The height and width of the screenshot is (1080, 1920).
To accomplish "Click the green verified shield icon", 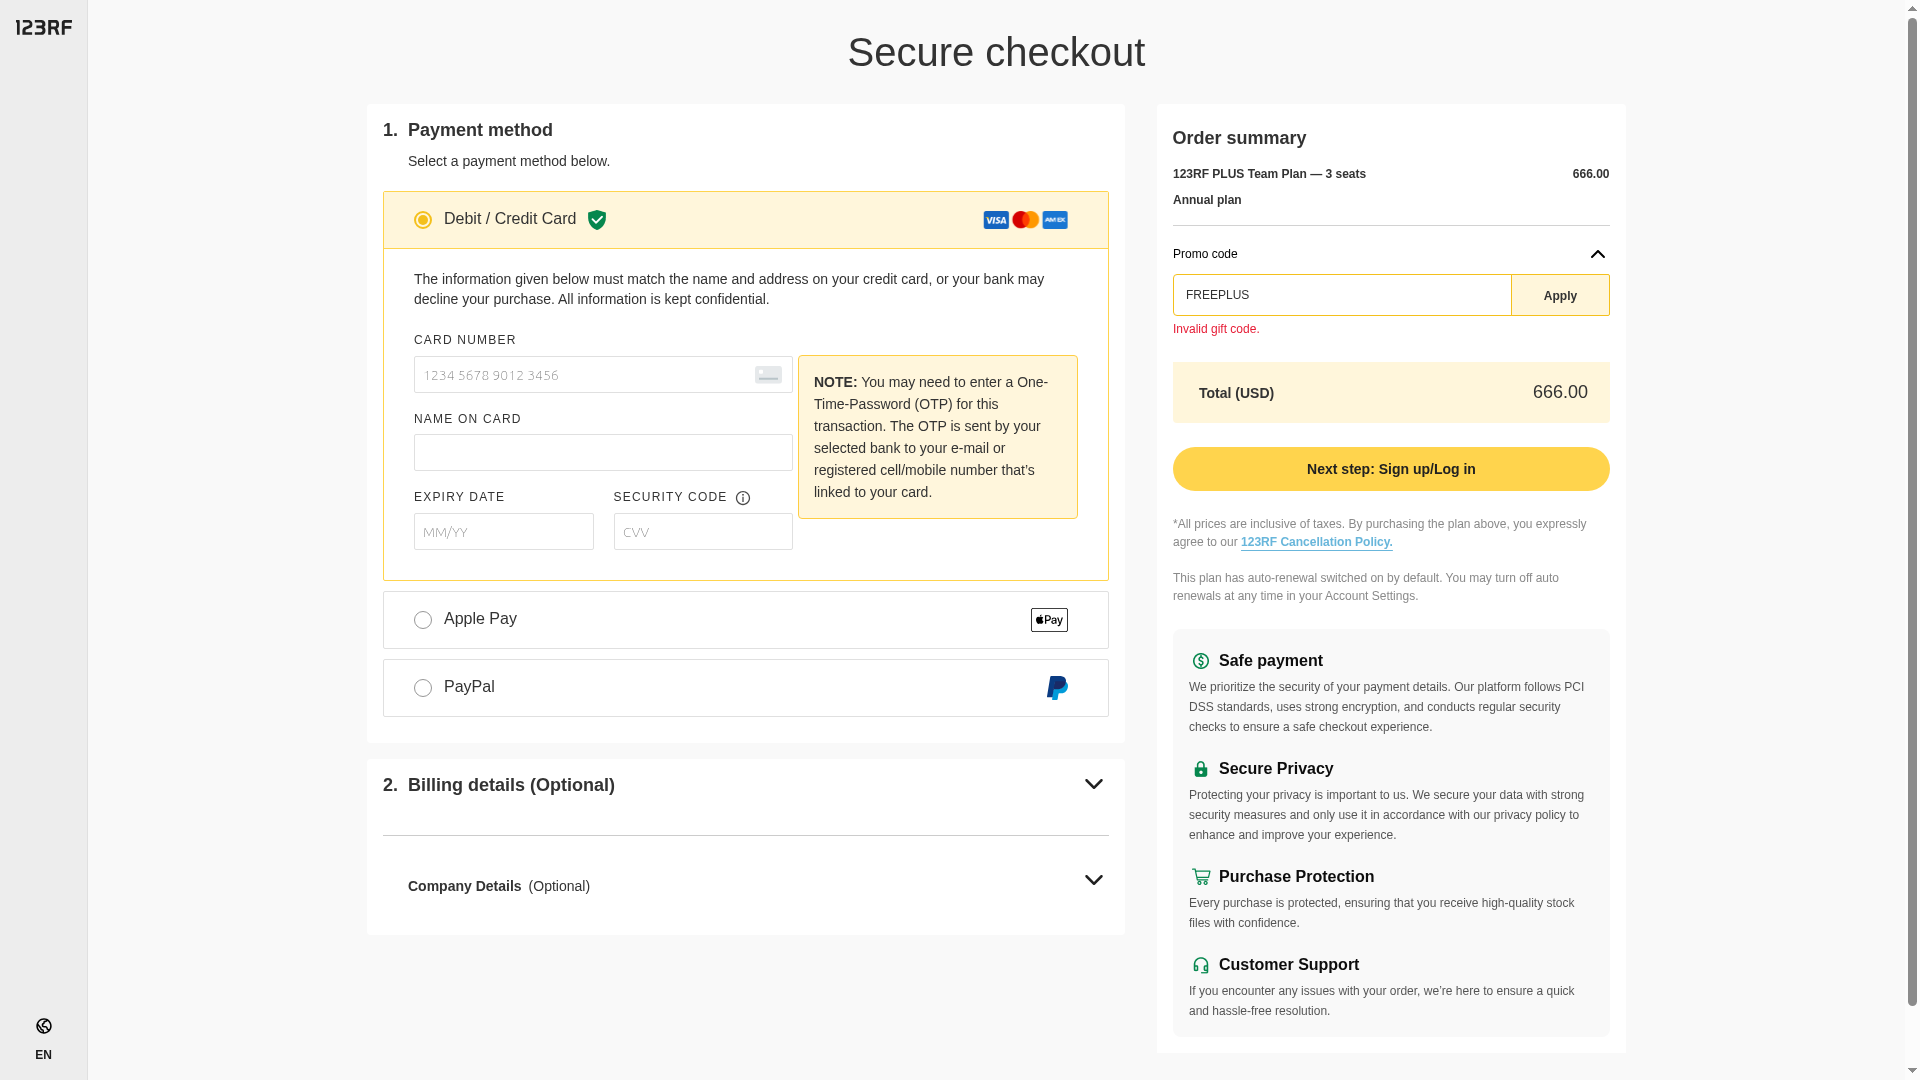I will 597,220.
